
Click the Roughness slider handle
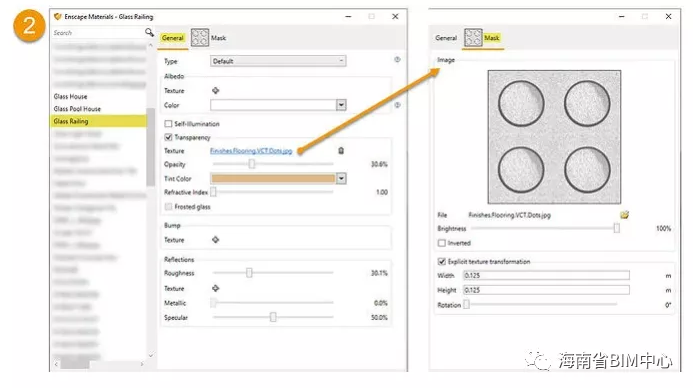[x=249, y=273]
